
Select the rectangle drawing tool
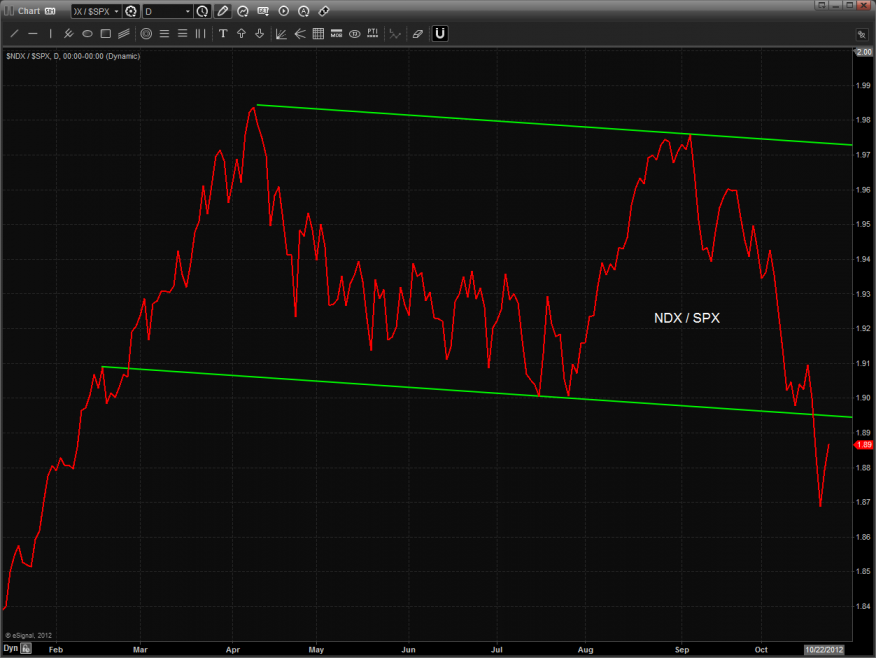point(106,34)
